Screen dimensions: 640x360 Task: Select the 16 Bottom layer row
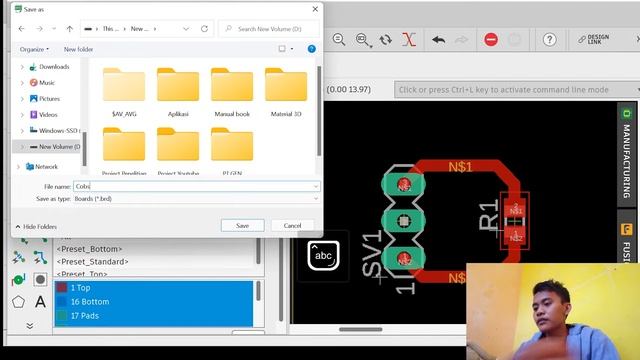pos(153,302)
